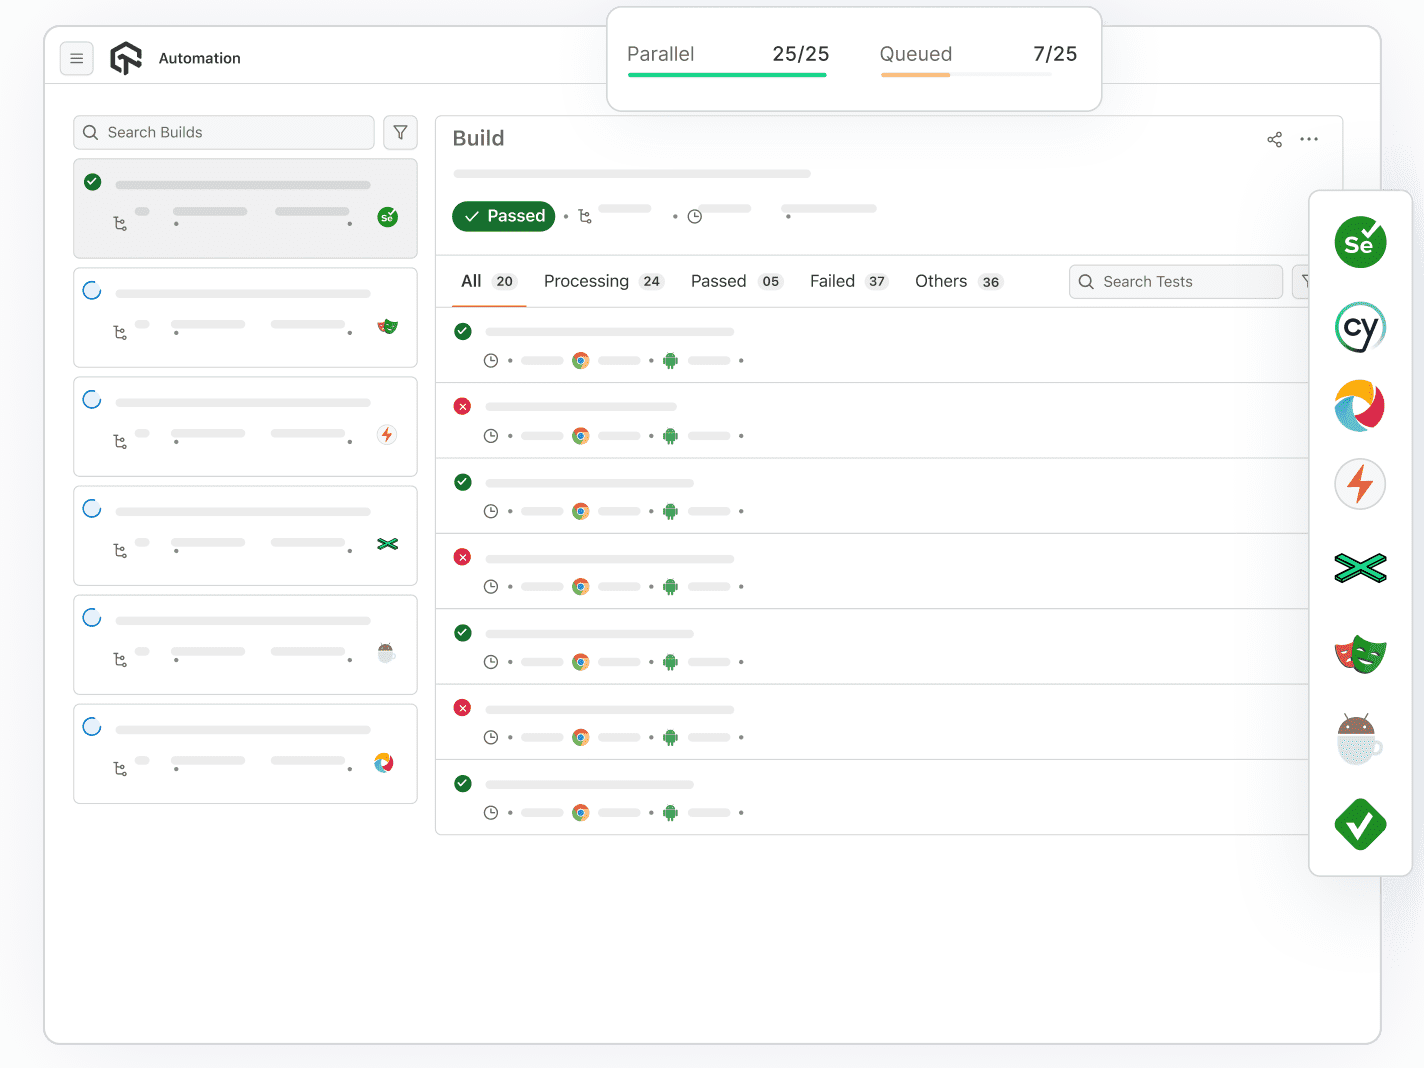This screenshot has height=1068, width=1424.
Task: Open the hamburger menu next to the logo
Action: (77, 59)
